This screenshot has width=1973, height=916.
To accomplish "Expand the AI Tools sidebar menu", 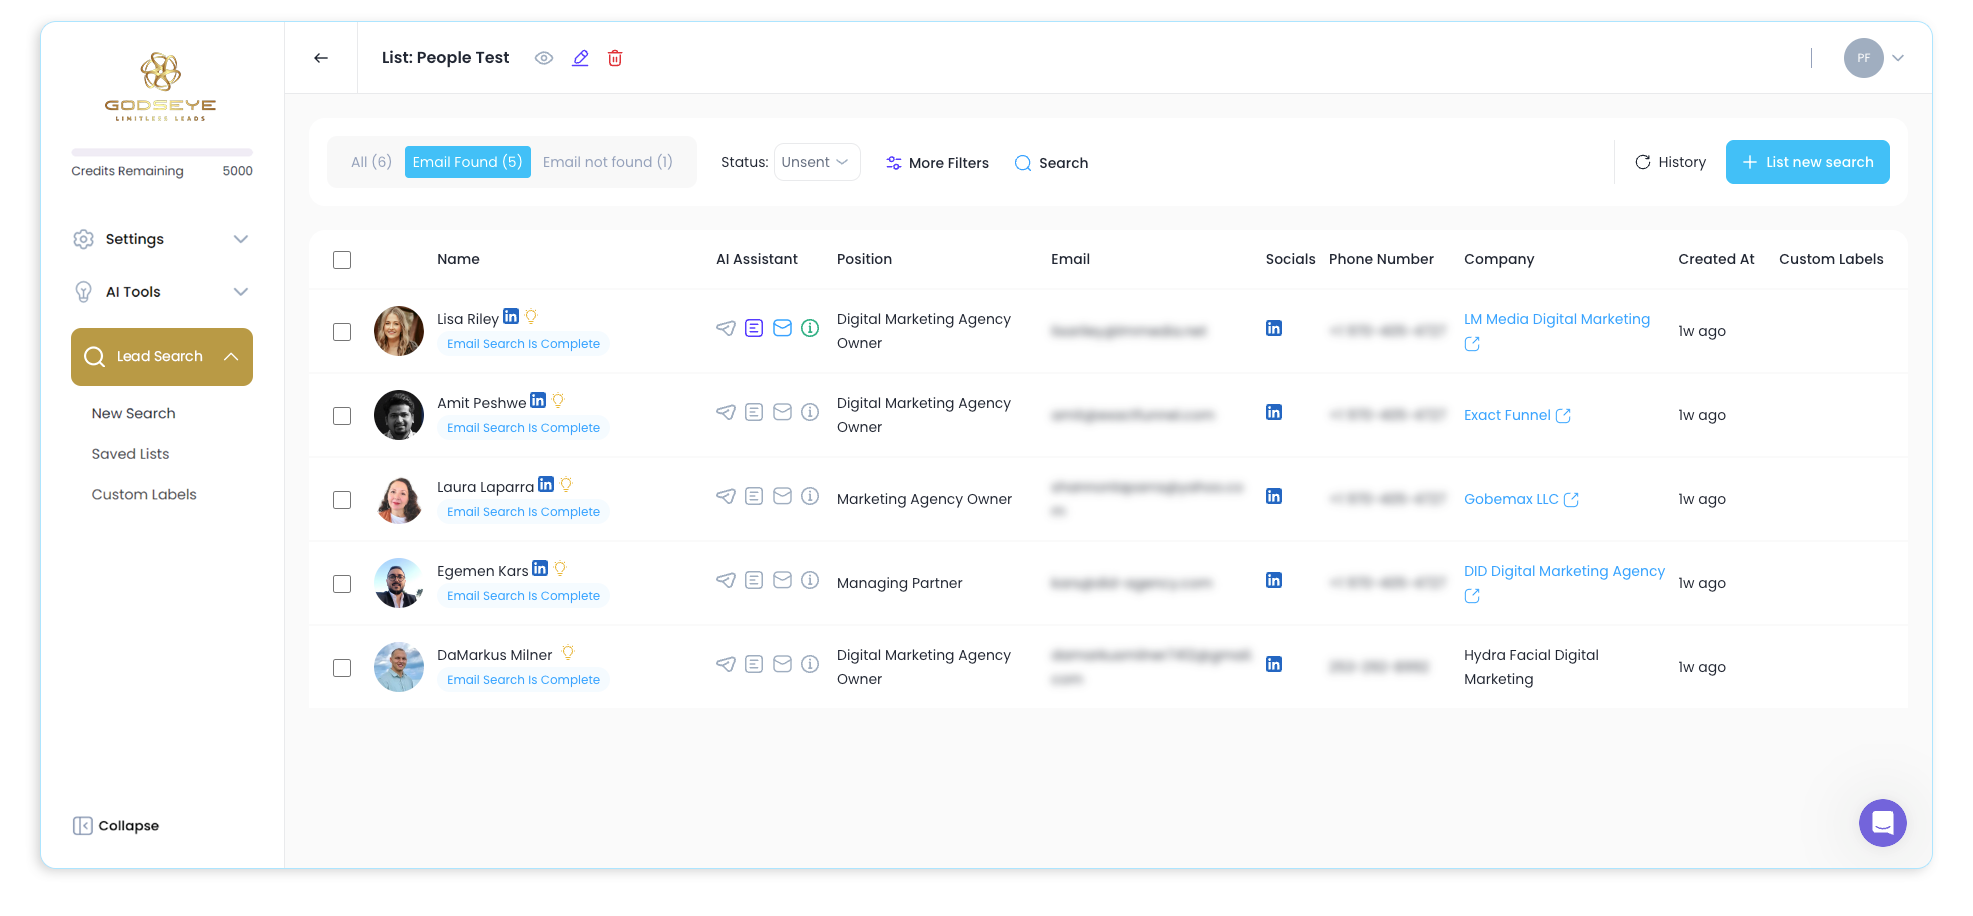I will click(161, 292).
